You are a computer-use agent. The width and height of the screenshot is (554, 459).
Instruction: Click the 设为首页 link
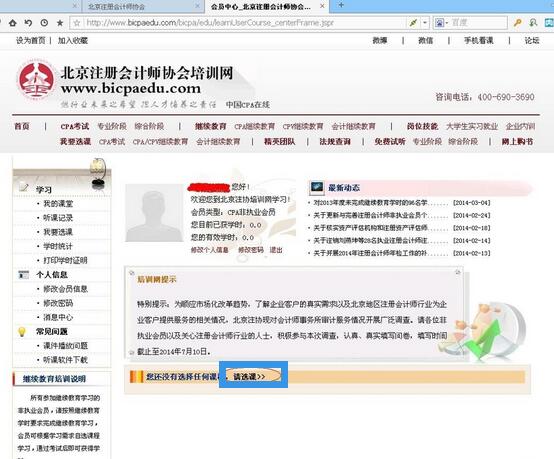(x=31, y=41)
